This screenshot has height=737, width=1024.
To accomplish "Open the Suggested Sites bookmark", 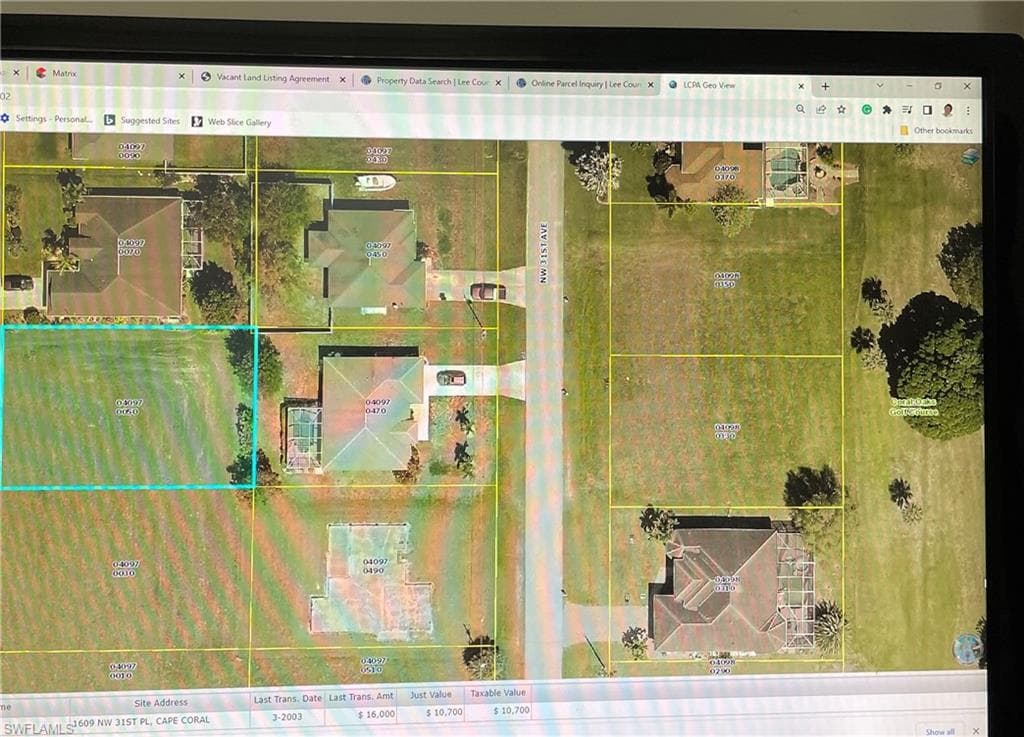I will coord(142,120).
